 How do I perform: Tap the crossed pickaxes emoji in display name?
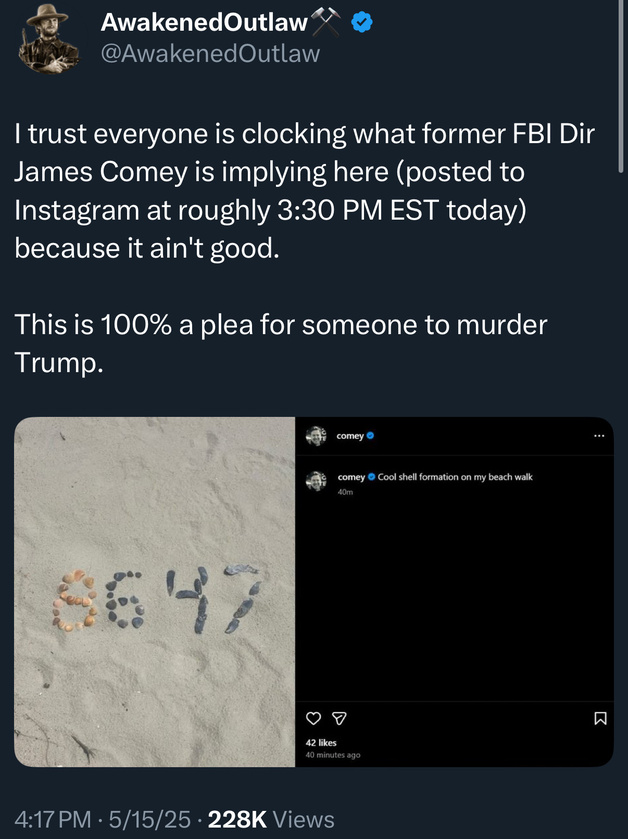pyautogui.click(x=326, y=22)
